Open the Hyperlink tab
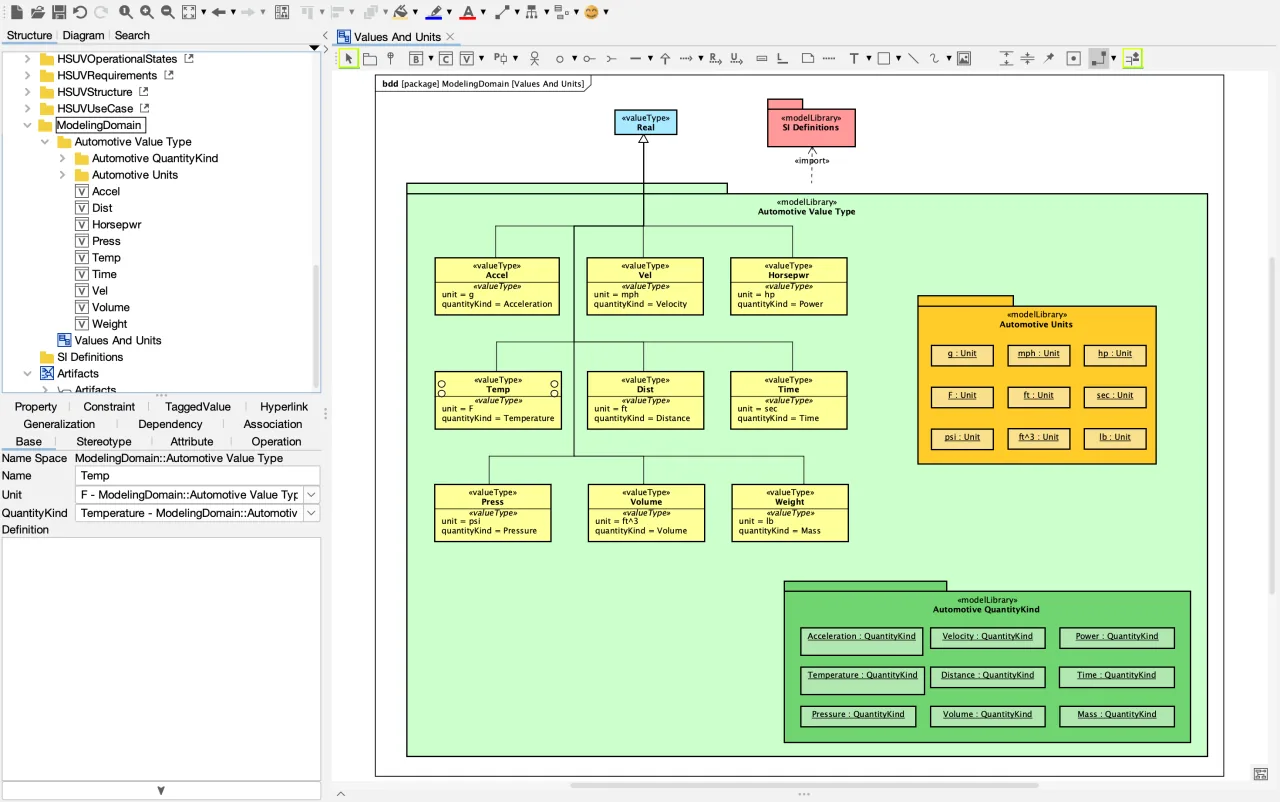 (284, 407)
